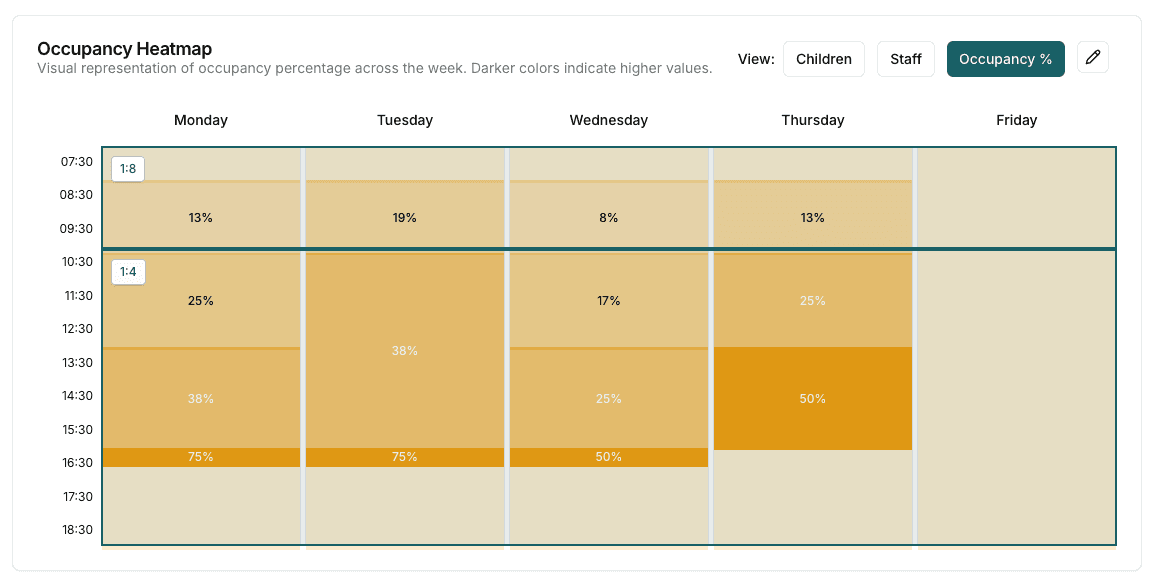This screenshot has width=1153, height=581.
Task: Click the Monday column header
Action: [200, 120]
